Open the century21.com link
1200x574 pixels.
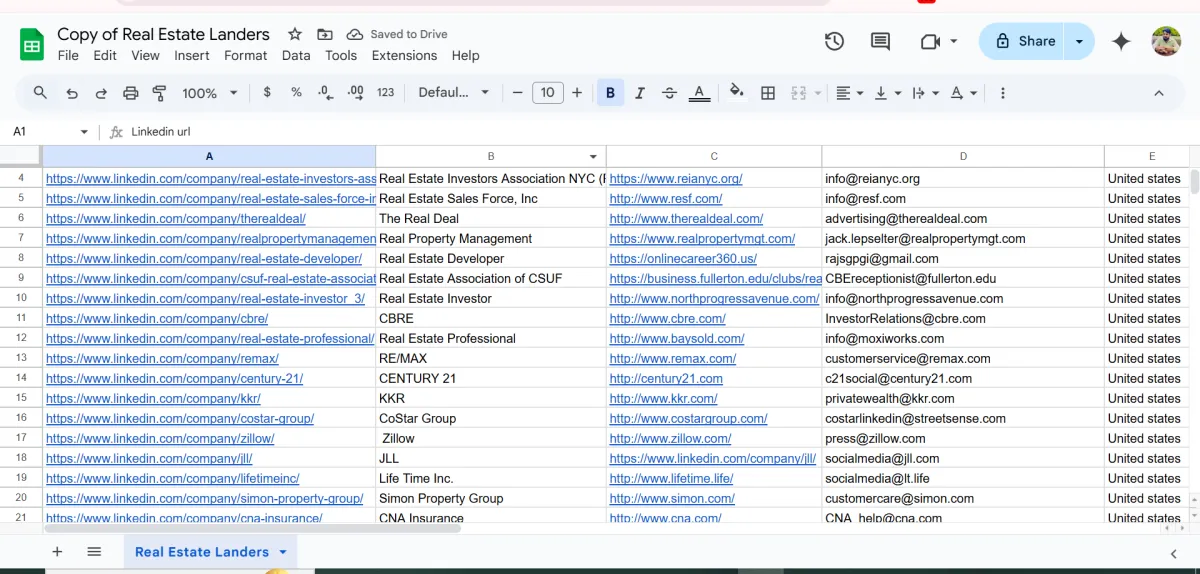(666, 378)
